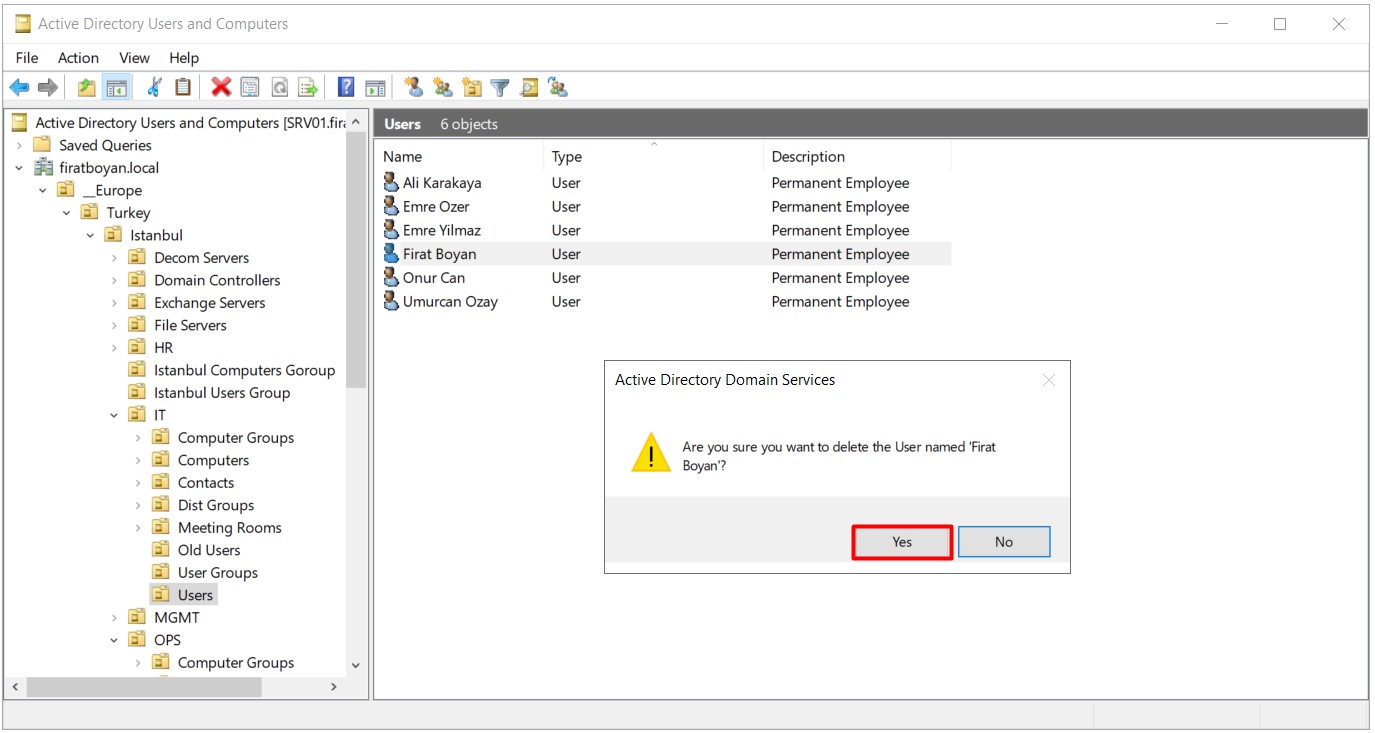Expand the Domain Controllers node
1375x733 pixels.
point(114,280)
